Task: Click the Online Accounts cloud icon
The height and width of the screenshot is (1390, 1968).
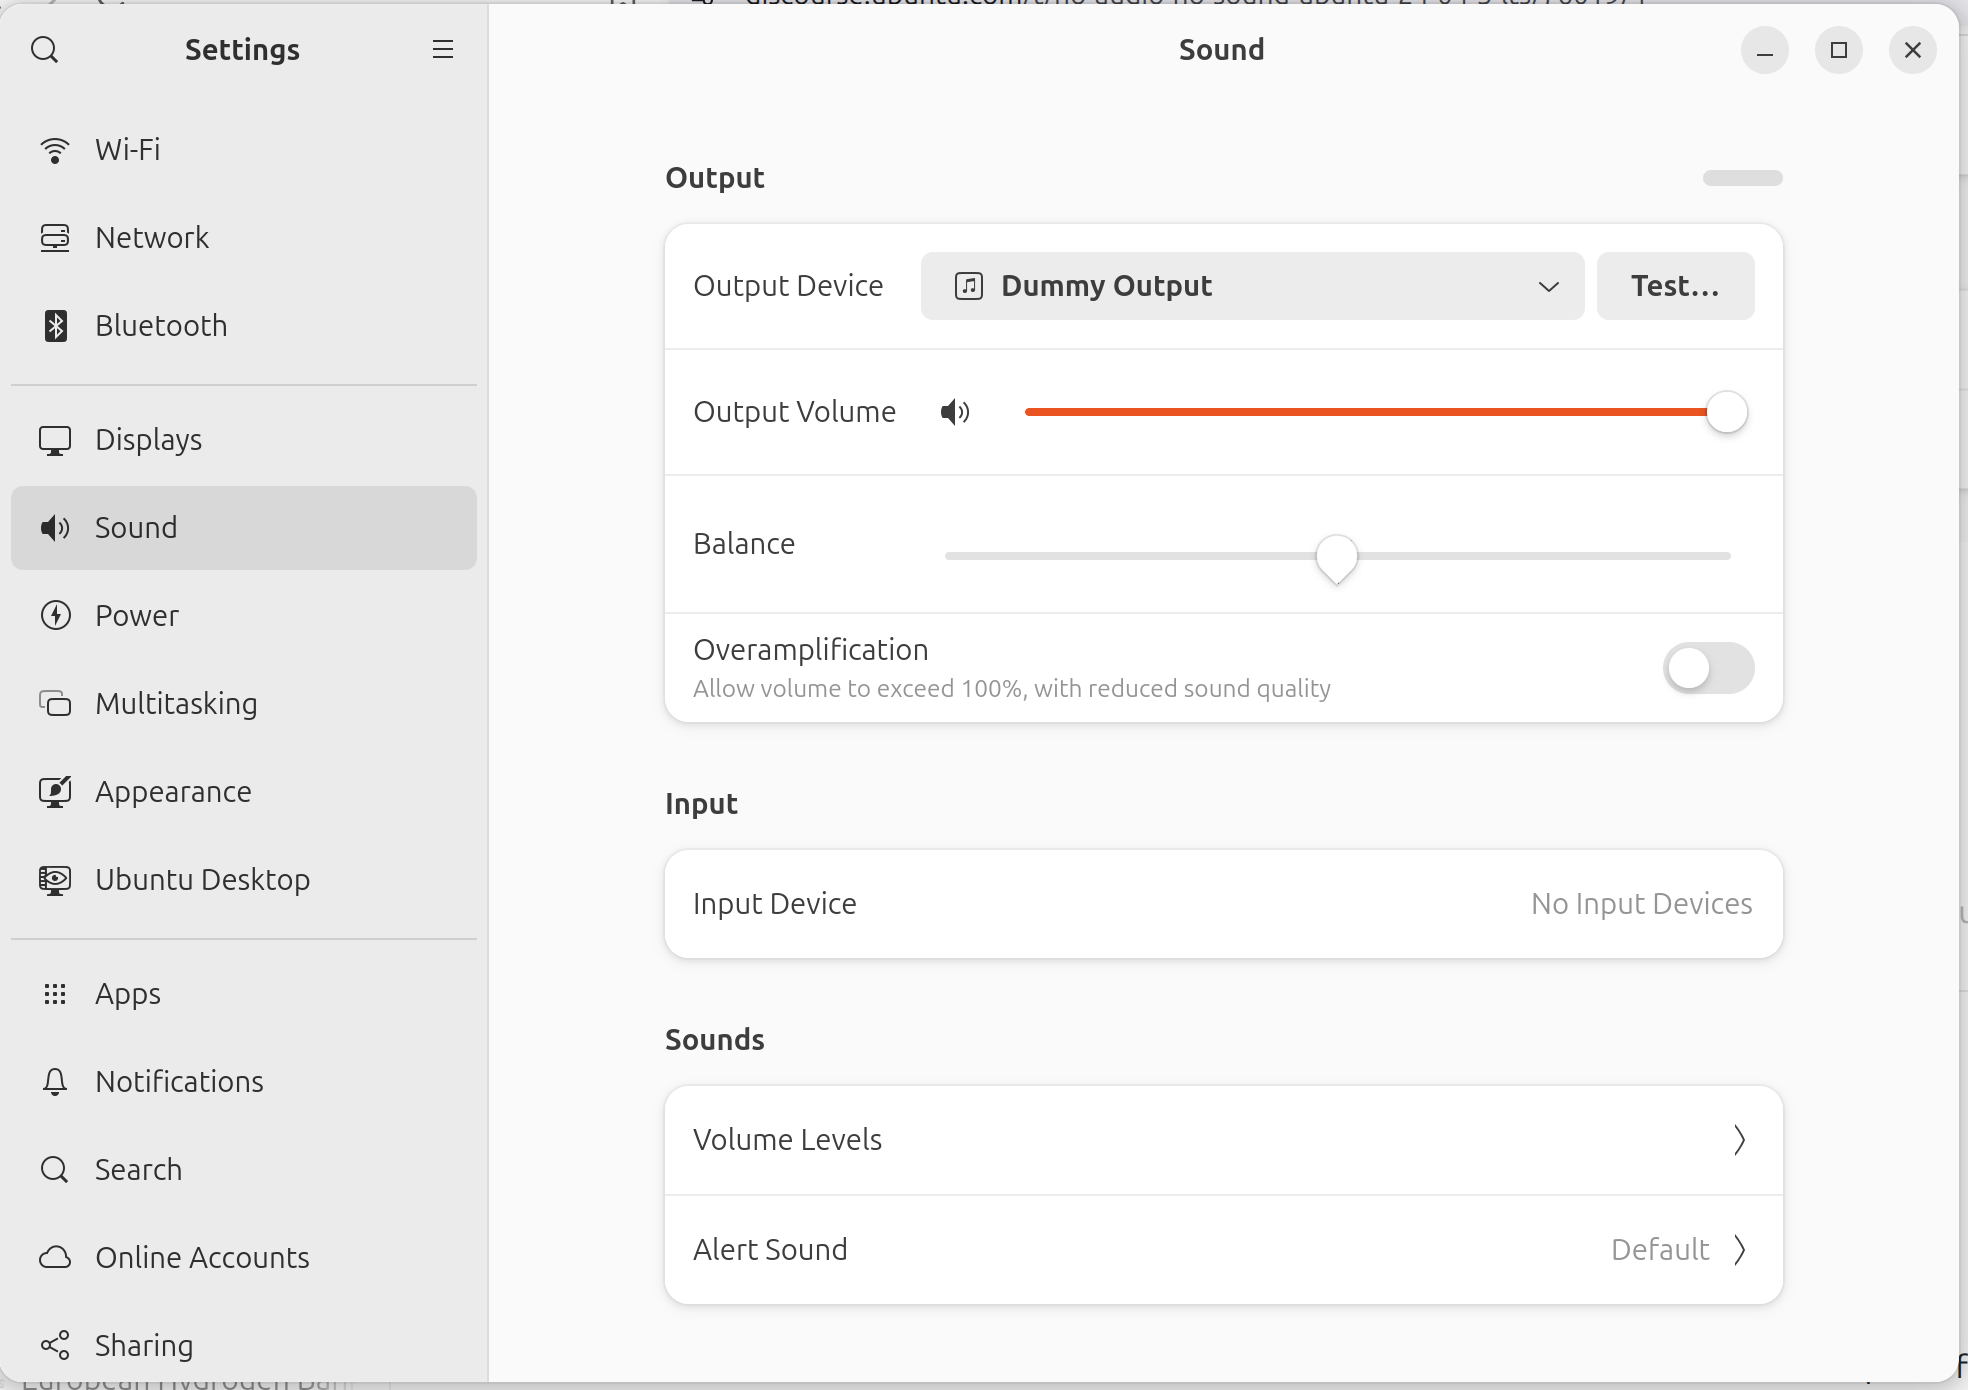Action: tap(55, 1258)
